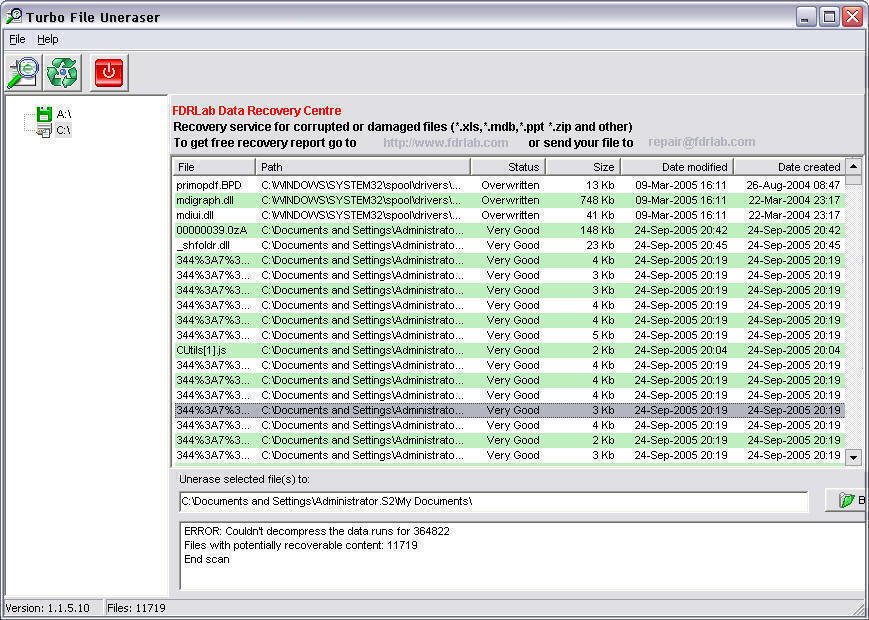Click the 'End scan' log line
The width and height of the screenshot is (869, 620).
pos(207,559)
